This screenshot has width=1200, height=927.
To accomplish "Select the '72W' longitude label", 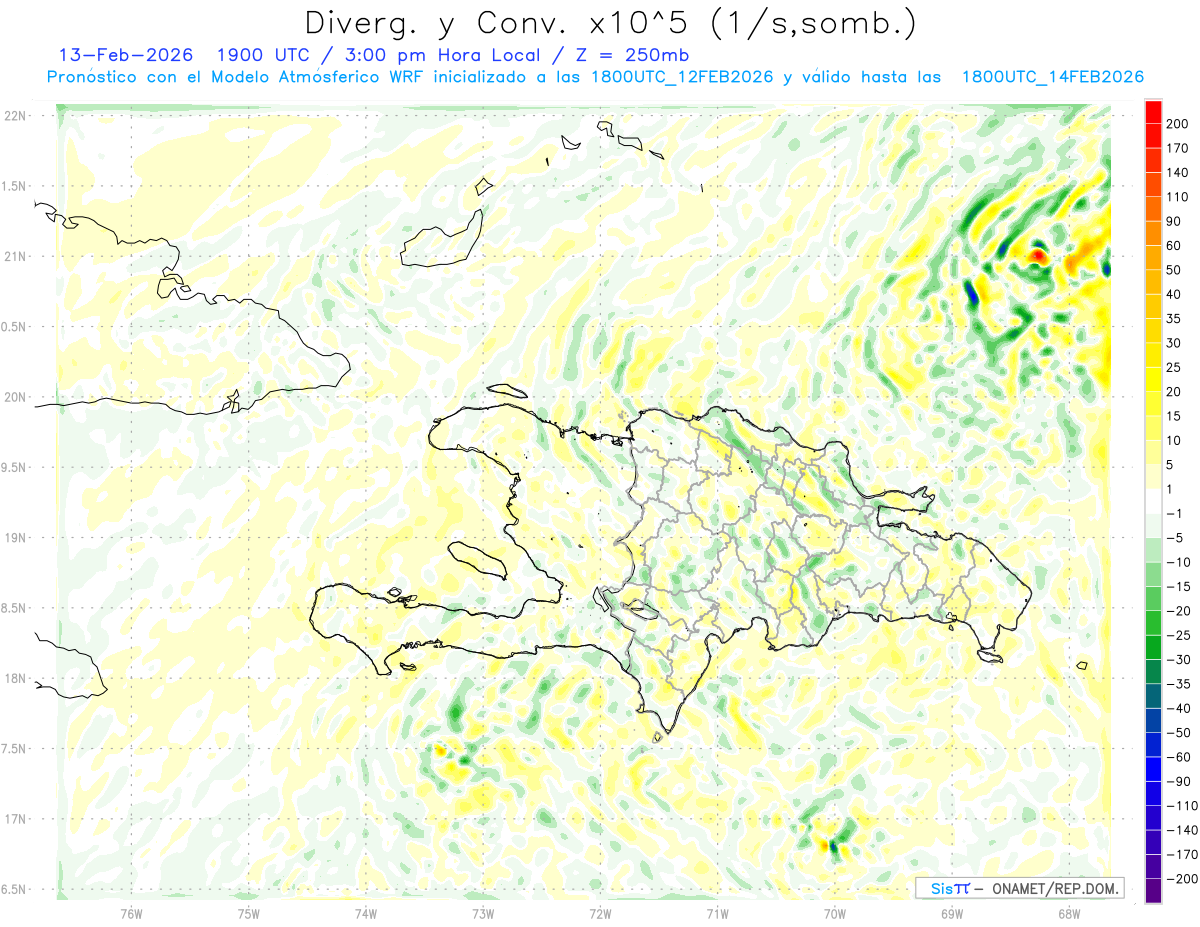I will pos(600,913).
